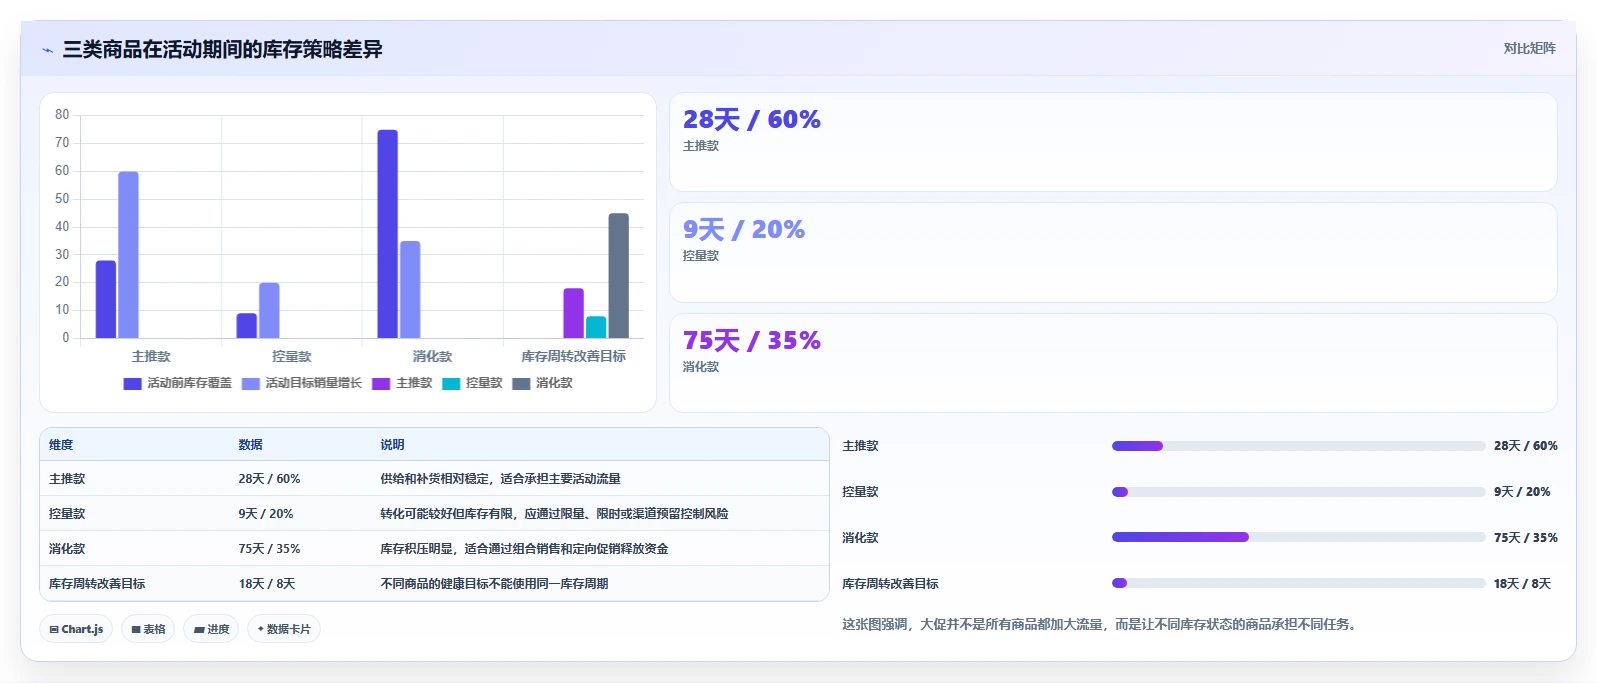Select the 表格 chip

(x=148, y=629)
